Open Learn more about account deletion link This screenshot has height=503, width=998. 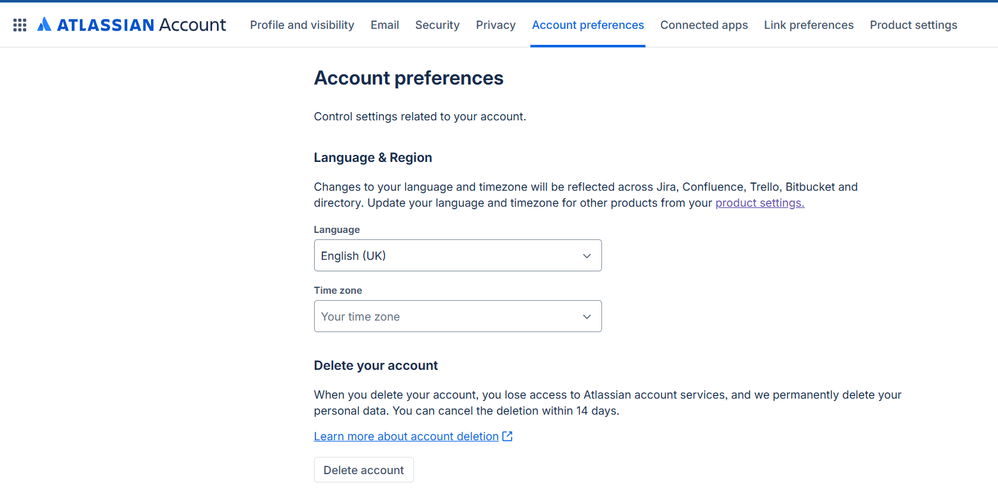point(406,436)
